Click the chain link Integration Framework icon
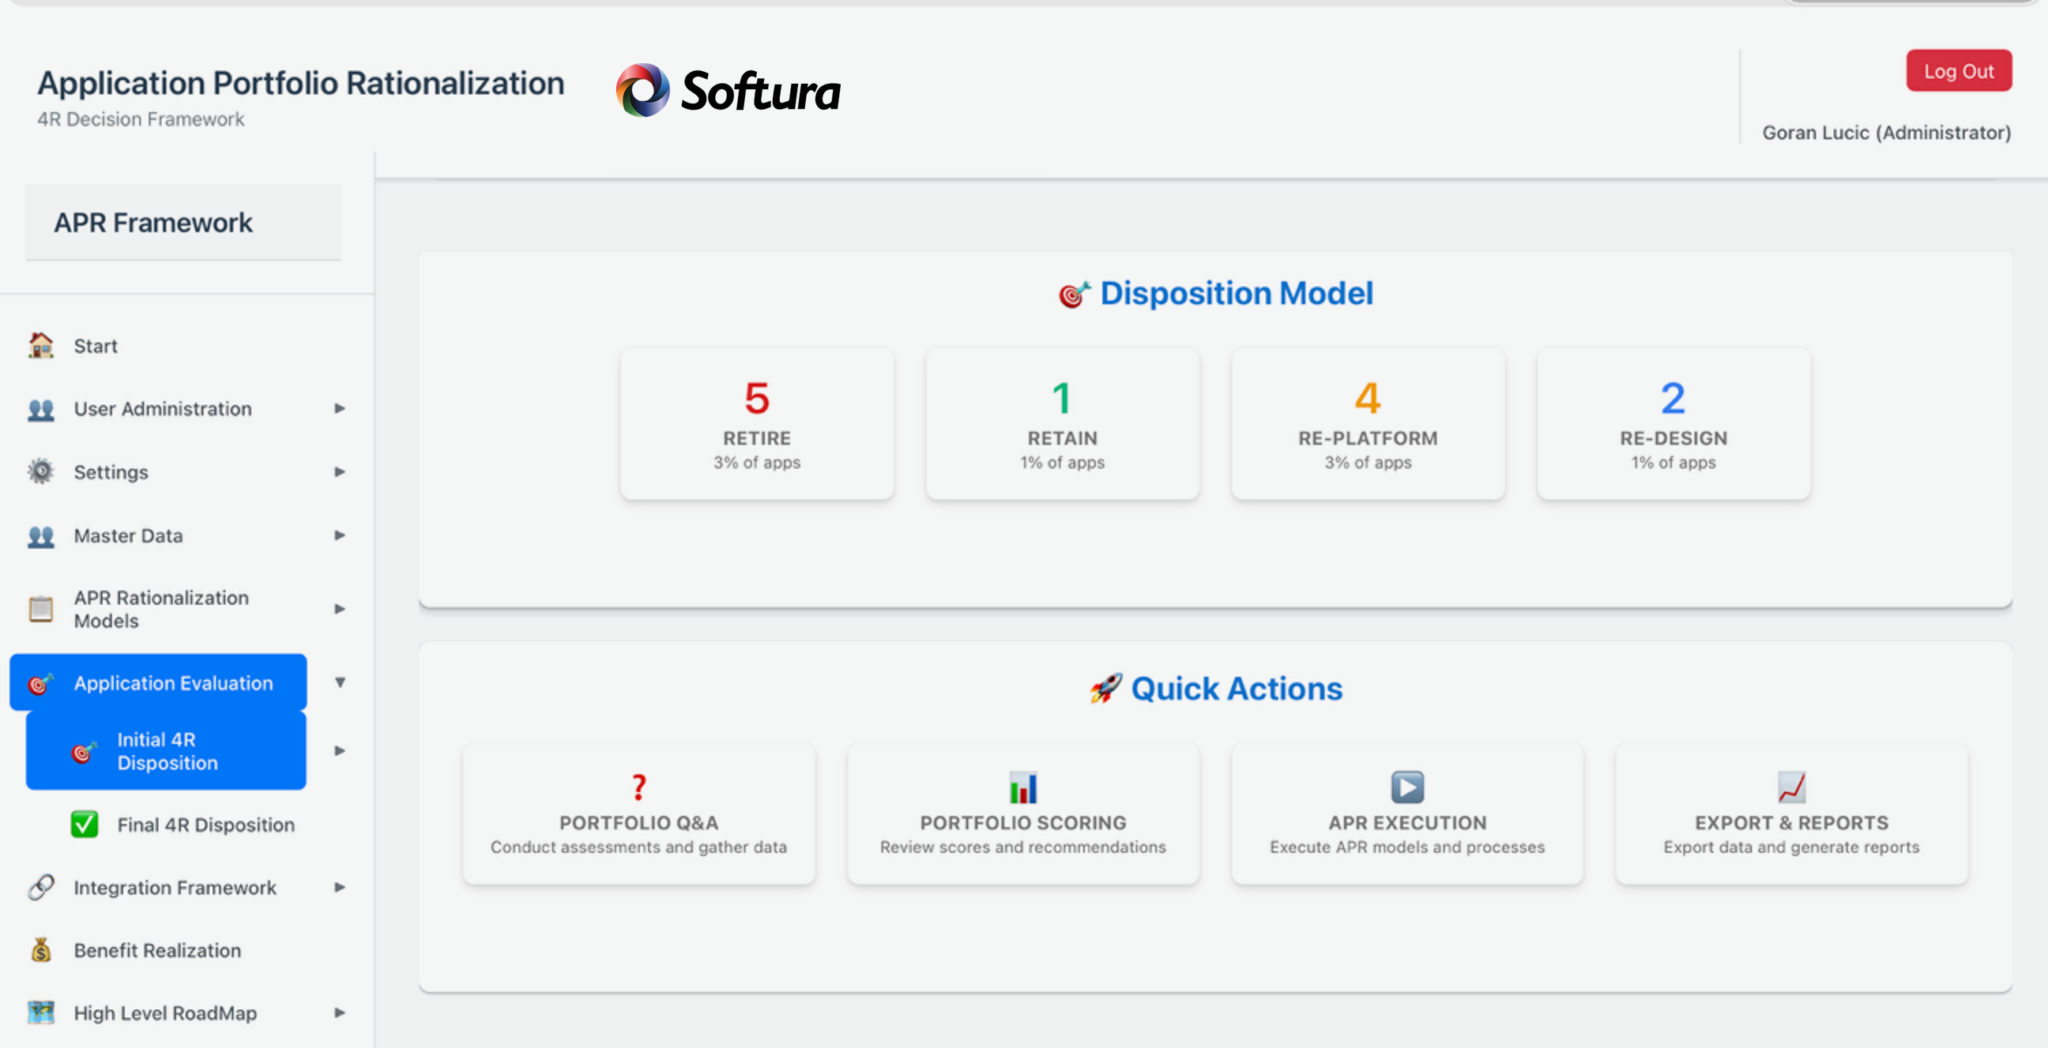 [x=41, y=887]
